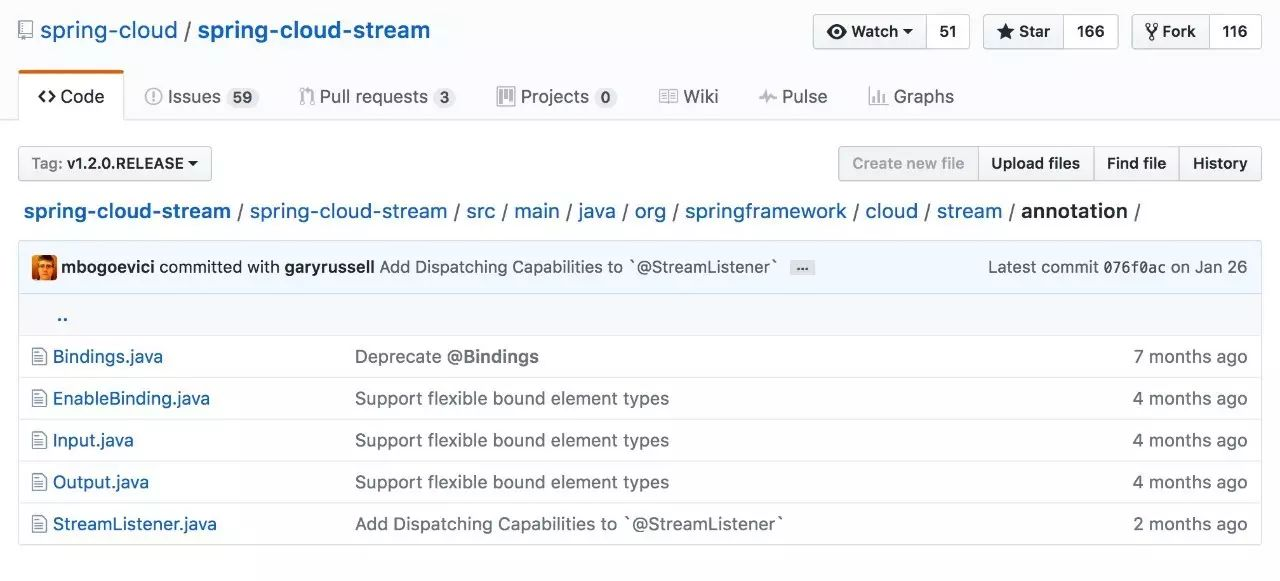
Task: Go up to parent directory (..)
Action: coord(62,316)
